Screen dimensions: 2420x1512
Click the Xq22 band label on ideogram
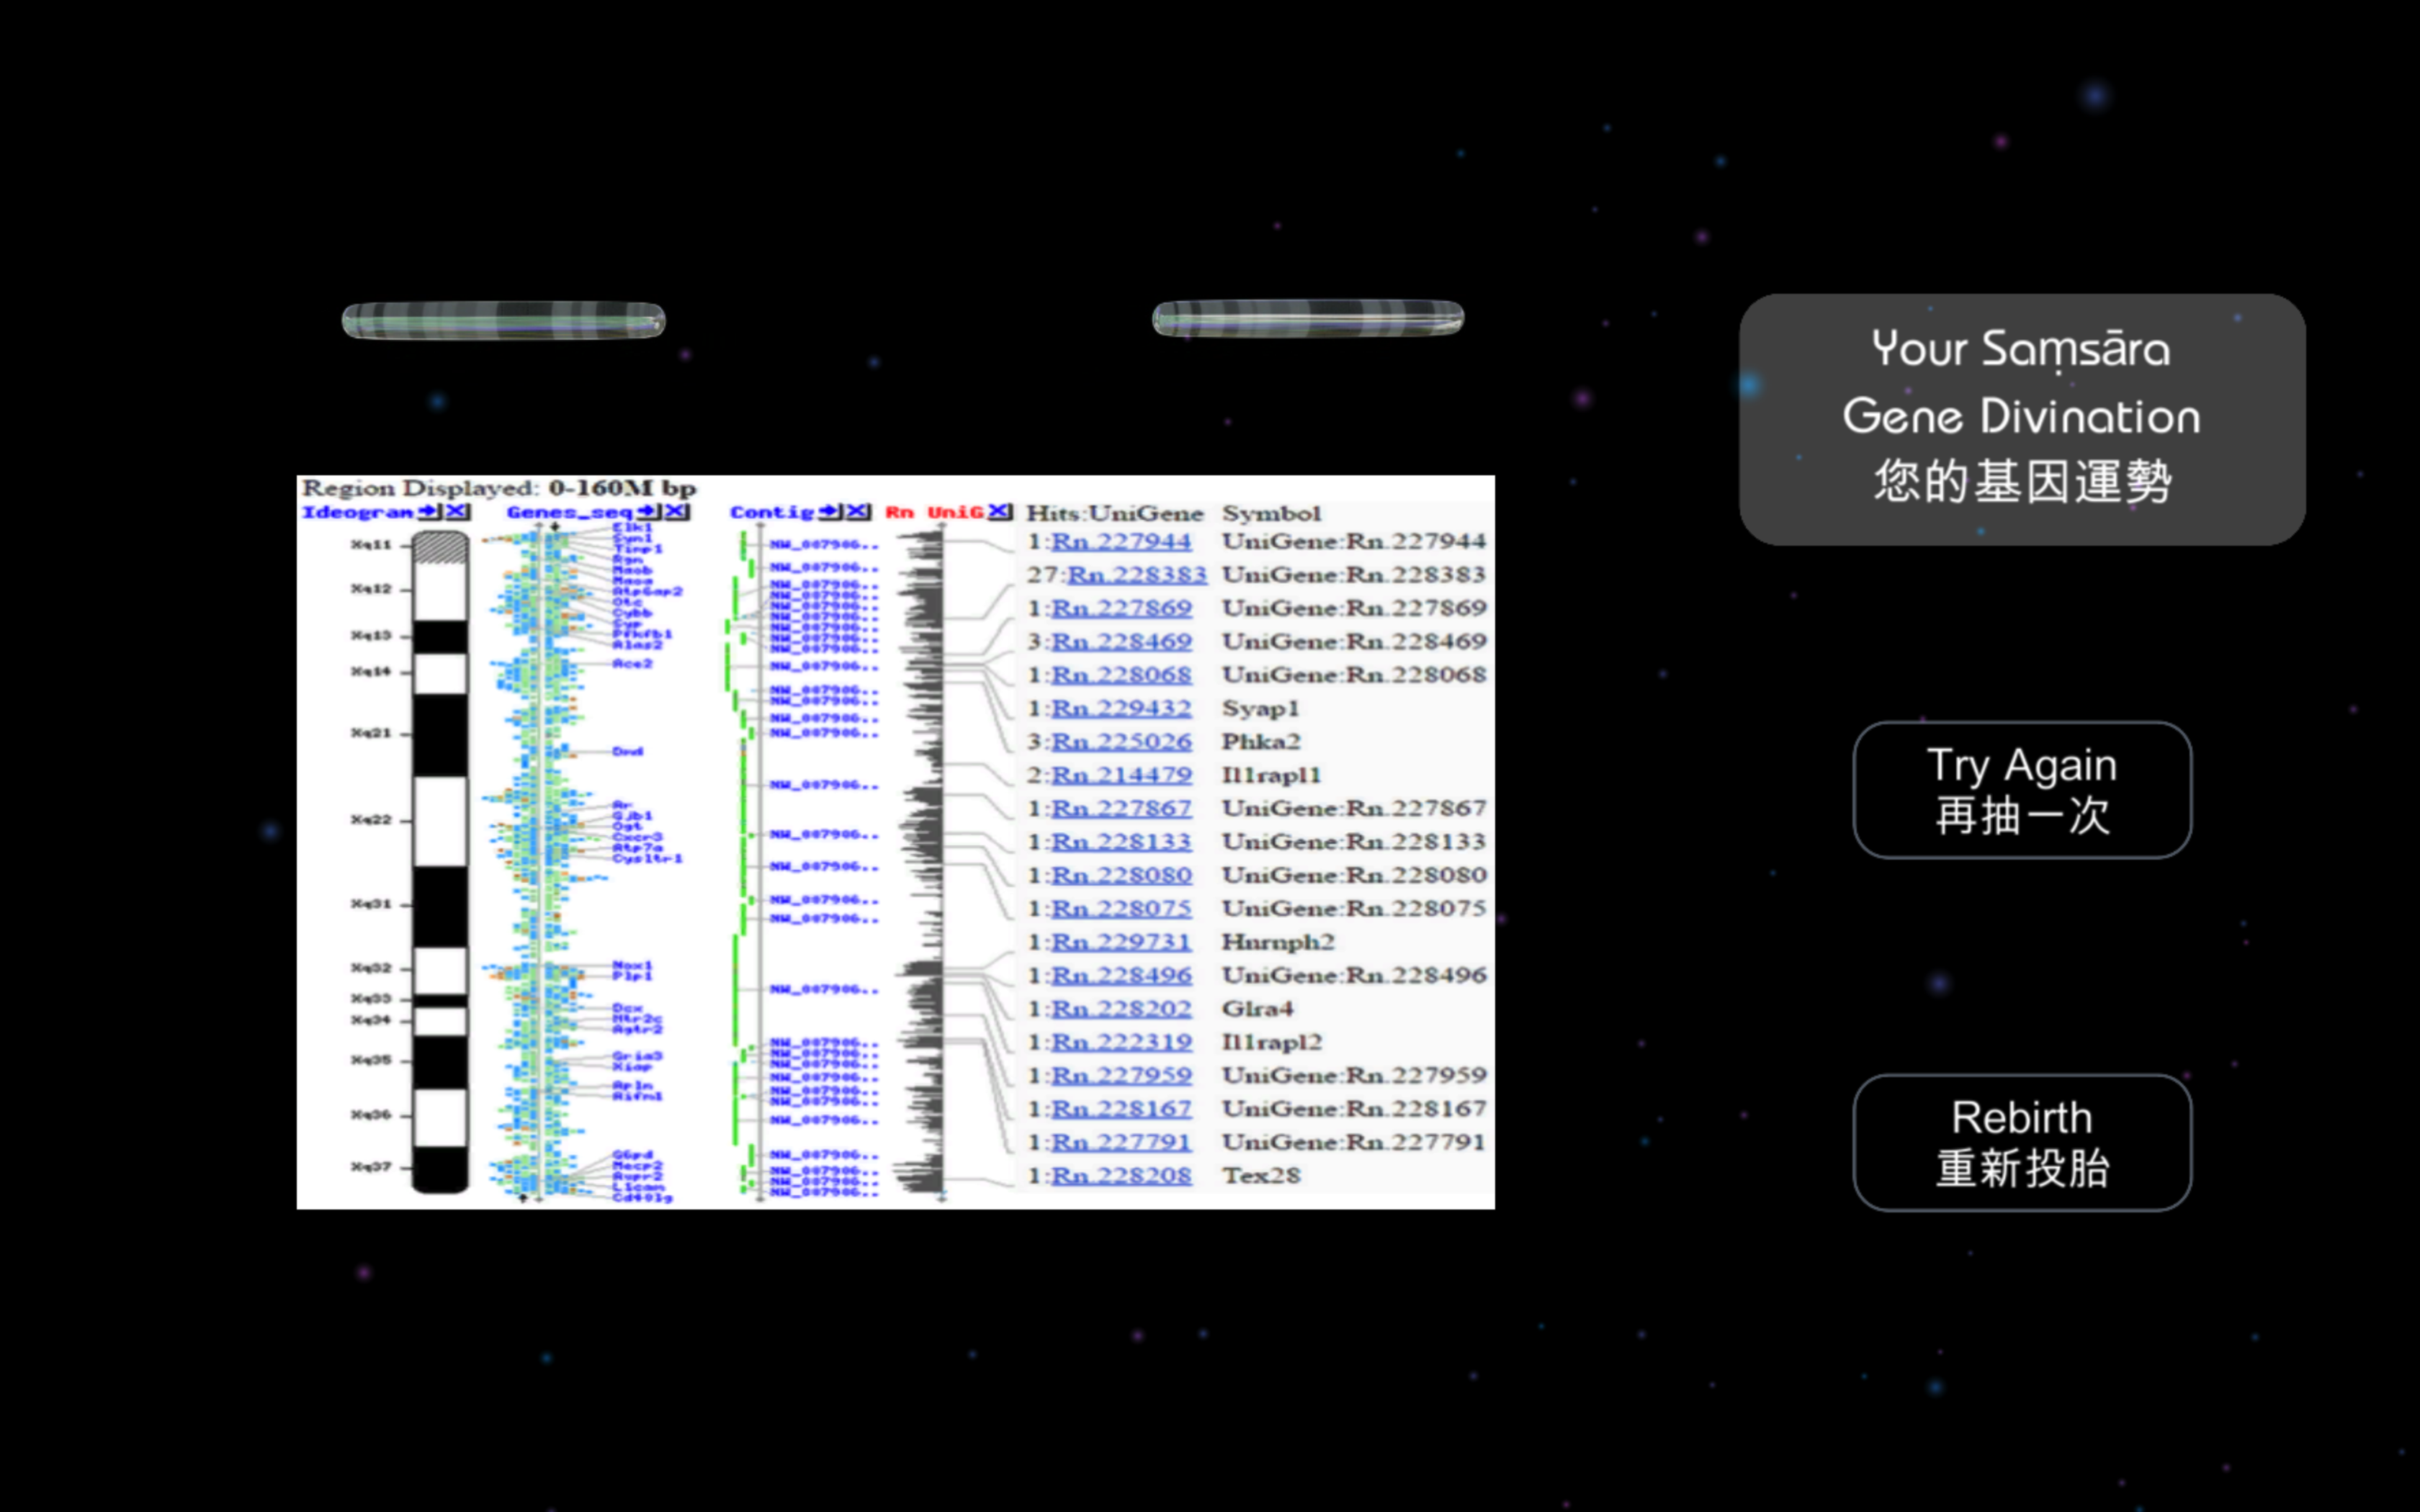click(371, 820)
